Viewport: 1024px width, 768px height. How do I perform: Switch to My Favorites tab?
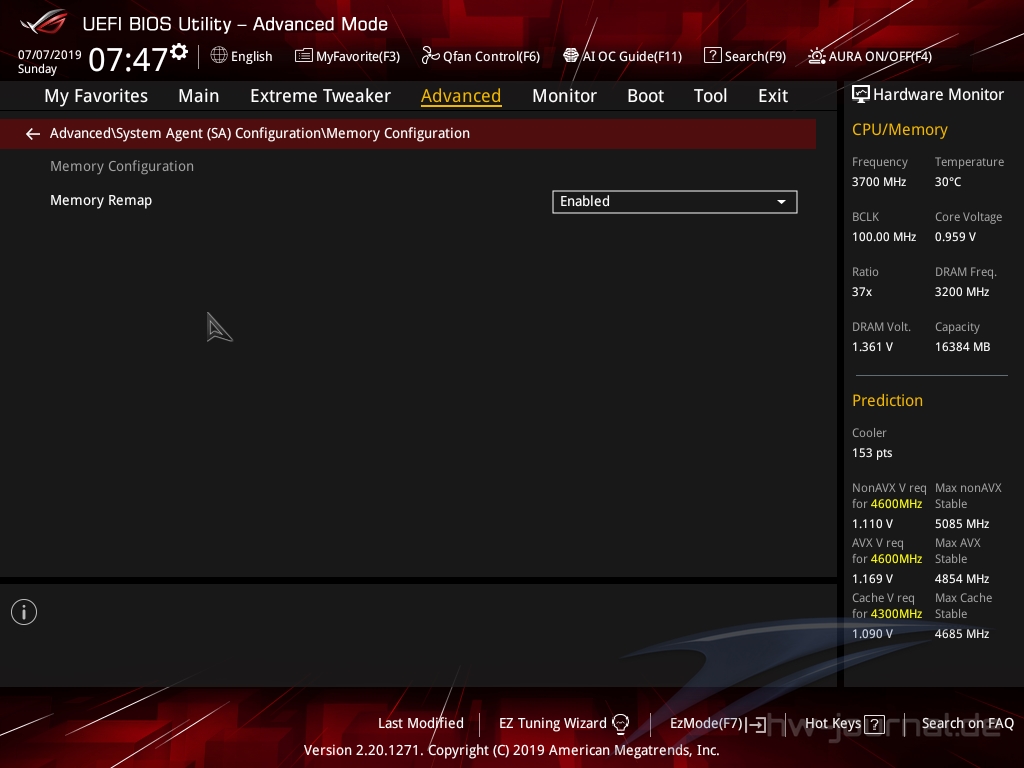(x=96, y=96)
